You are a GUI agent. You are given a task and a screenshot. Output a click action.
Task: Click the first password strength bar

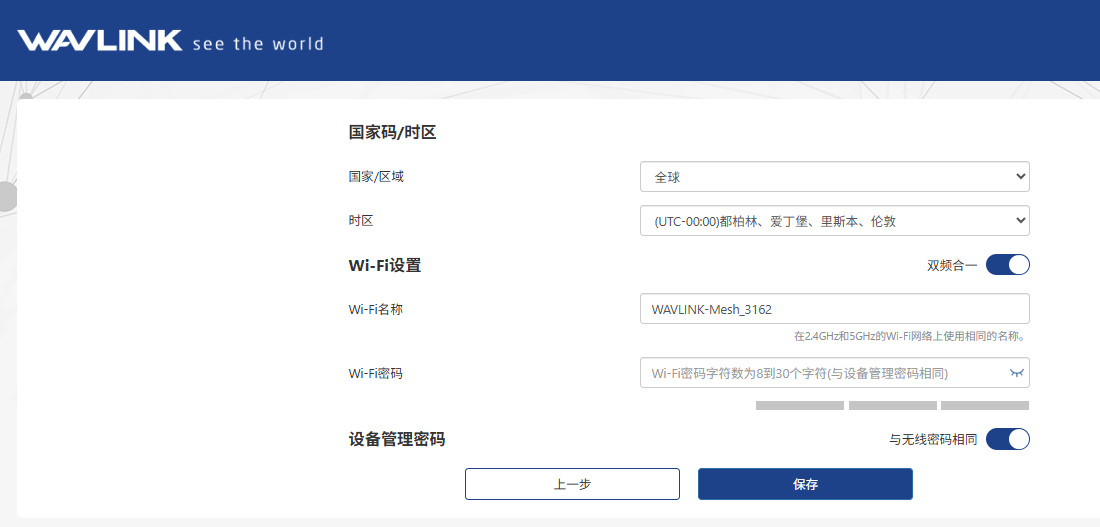[x=799, y=406]
